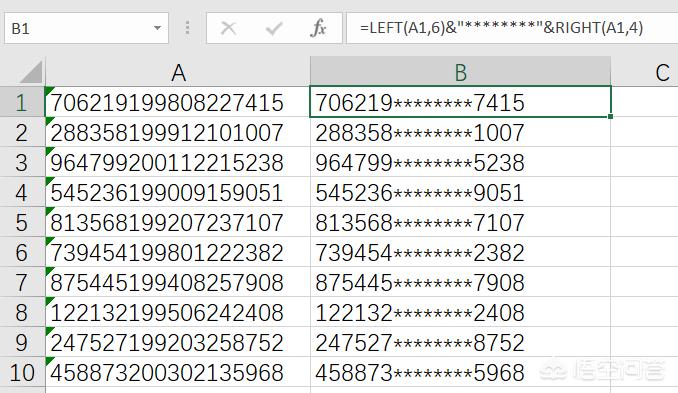The image size is (678, 393).
Task: Click masked cell 813568********7107
Action: (x=461, y=222)
